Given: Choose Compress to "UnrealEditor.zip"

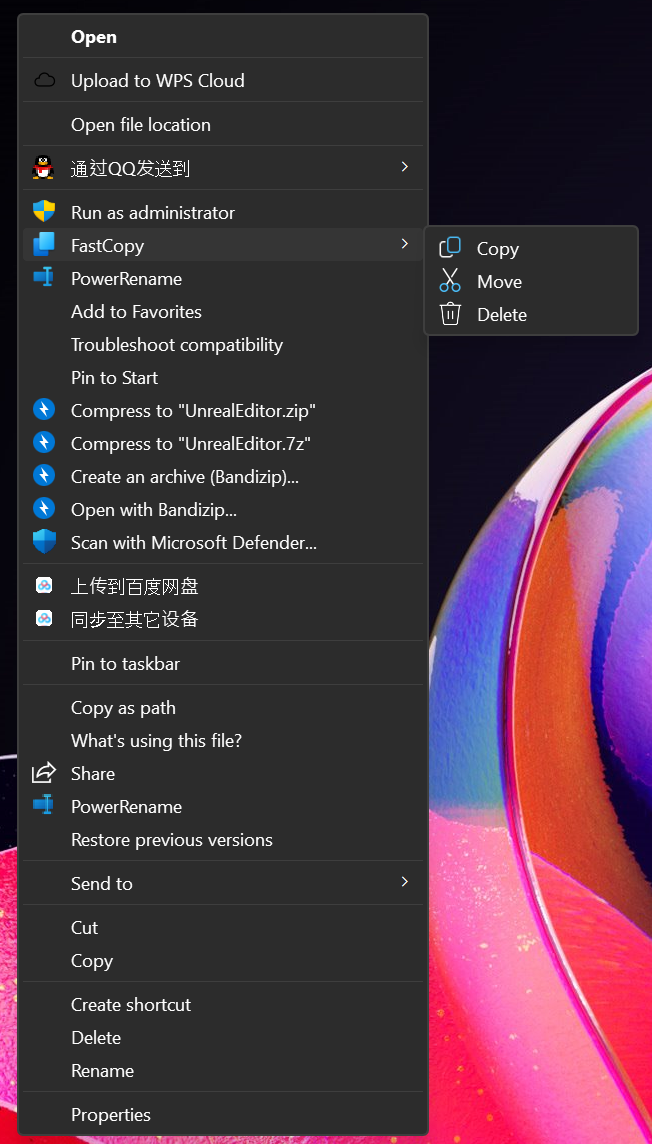Looking at the screenshot, I should coord(223,410).
